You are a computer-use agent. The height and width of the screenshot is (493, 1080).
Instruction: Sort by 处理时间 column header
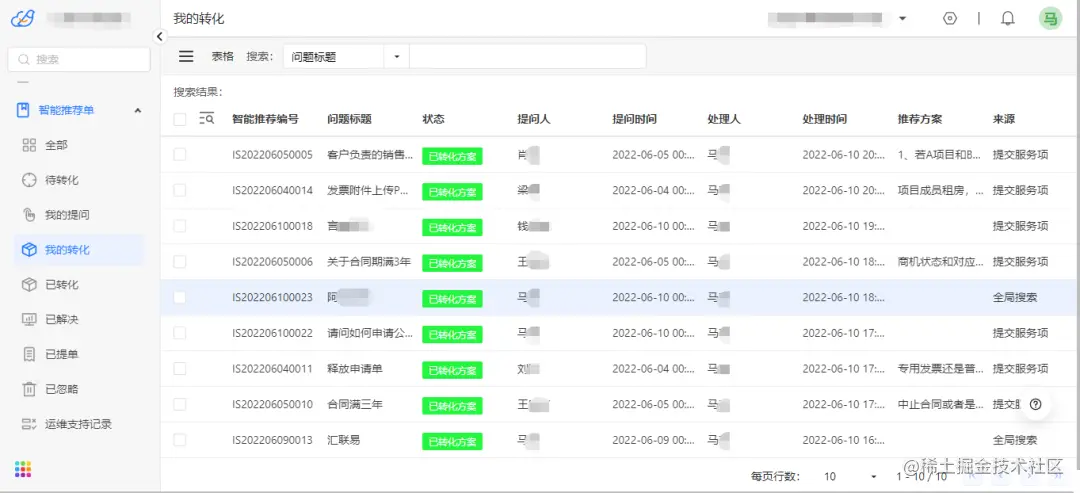pos(824,119)
